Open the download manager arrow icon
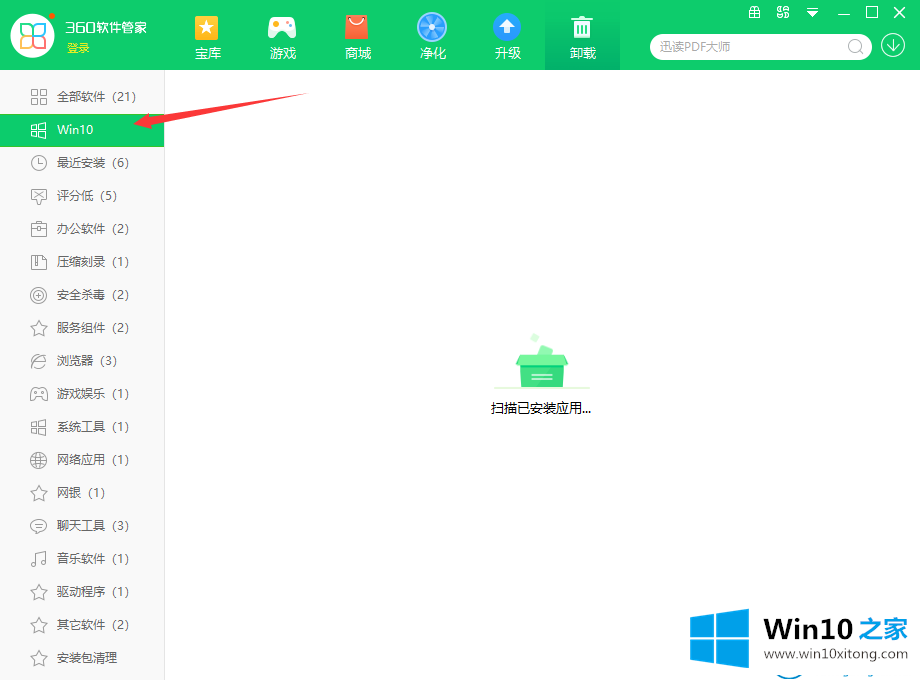 [893, 45]
